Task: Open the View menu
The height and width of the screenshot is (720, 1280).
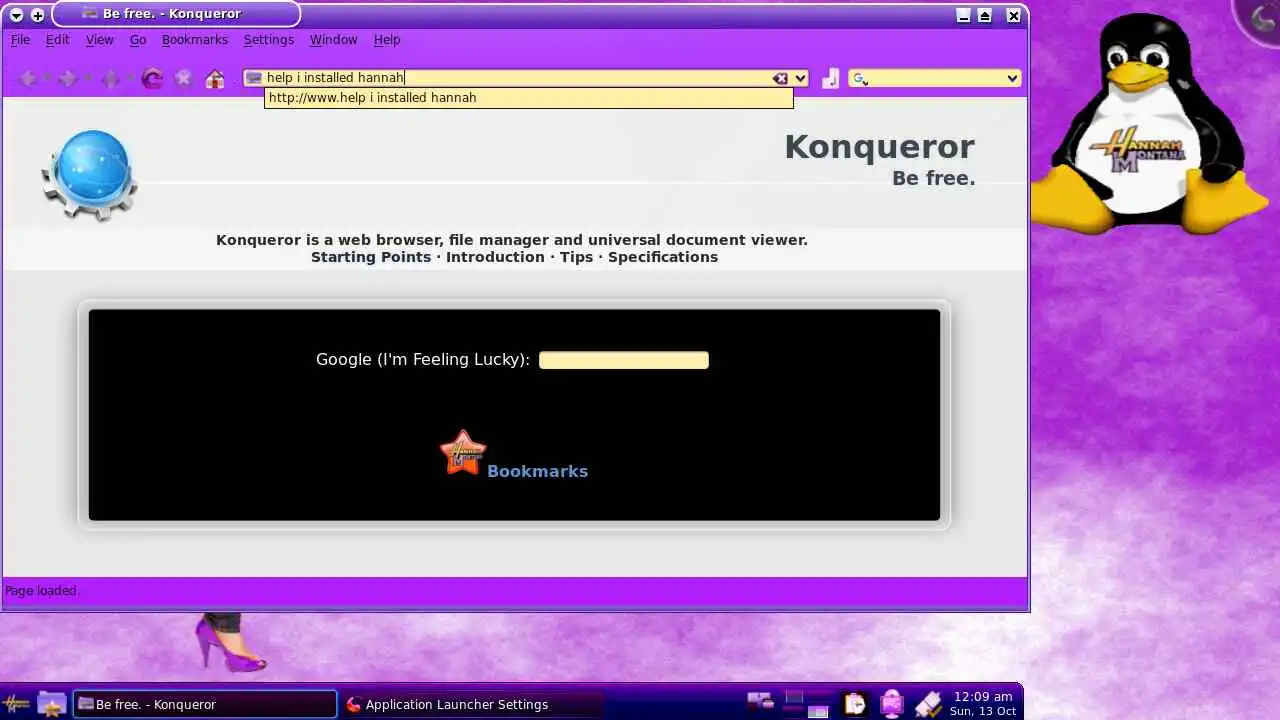Action: 99,39
